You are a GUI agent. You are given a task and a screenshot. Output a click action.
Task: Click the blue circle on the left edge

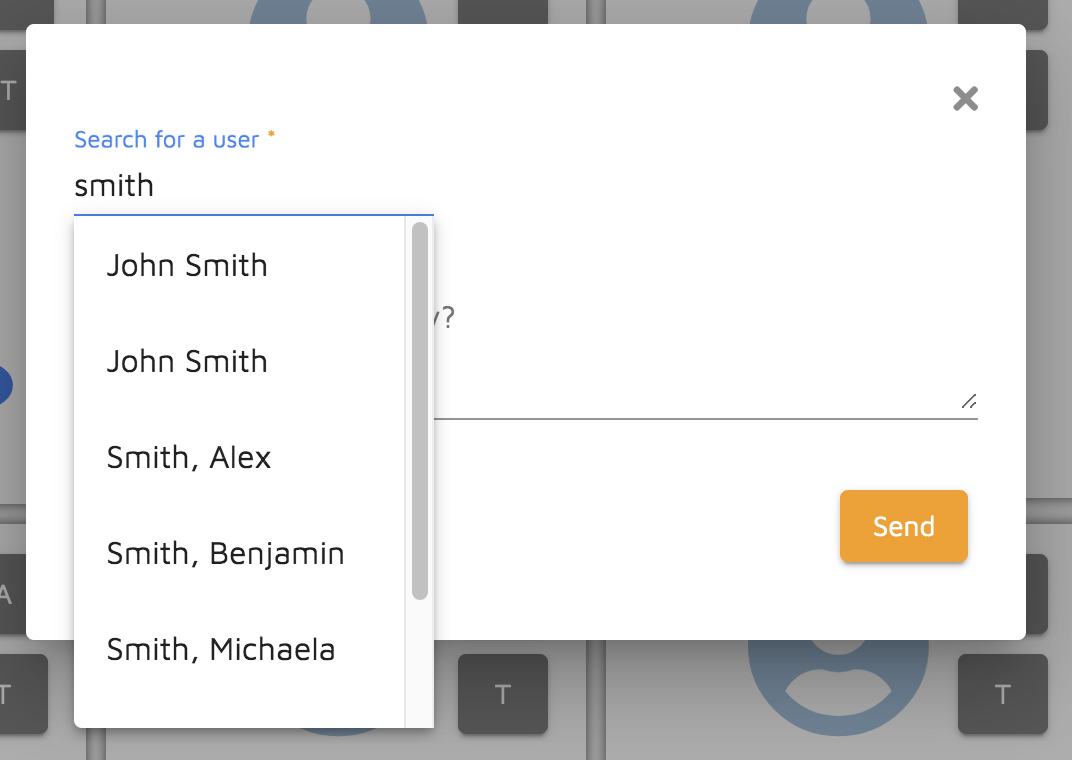click(x=4, y=385)
